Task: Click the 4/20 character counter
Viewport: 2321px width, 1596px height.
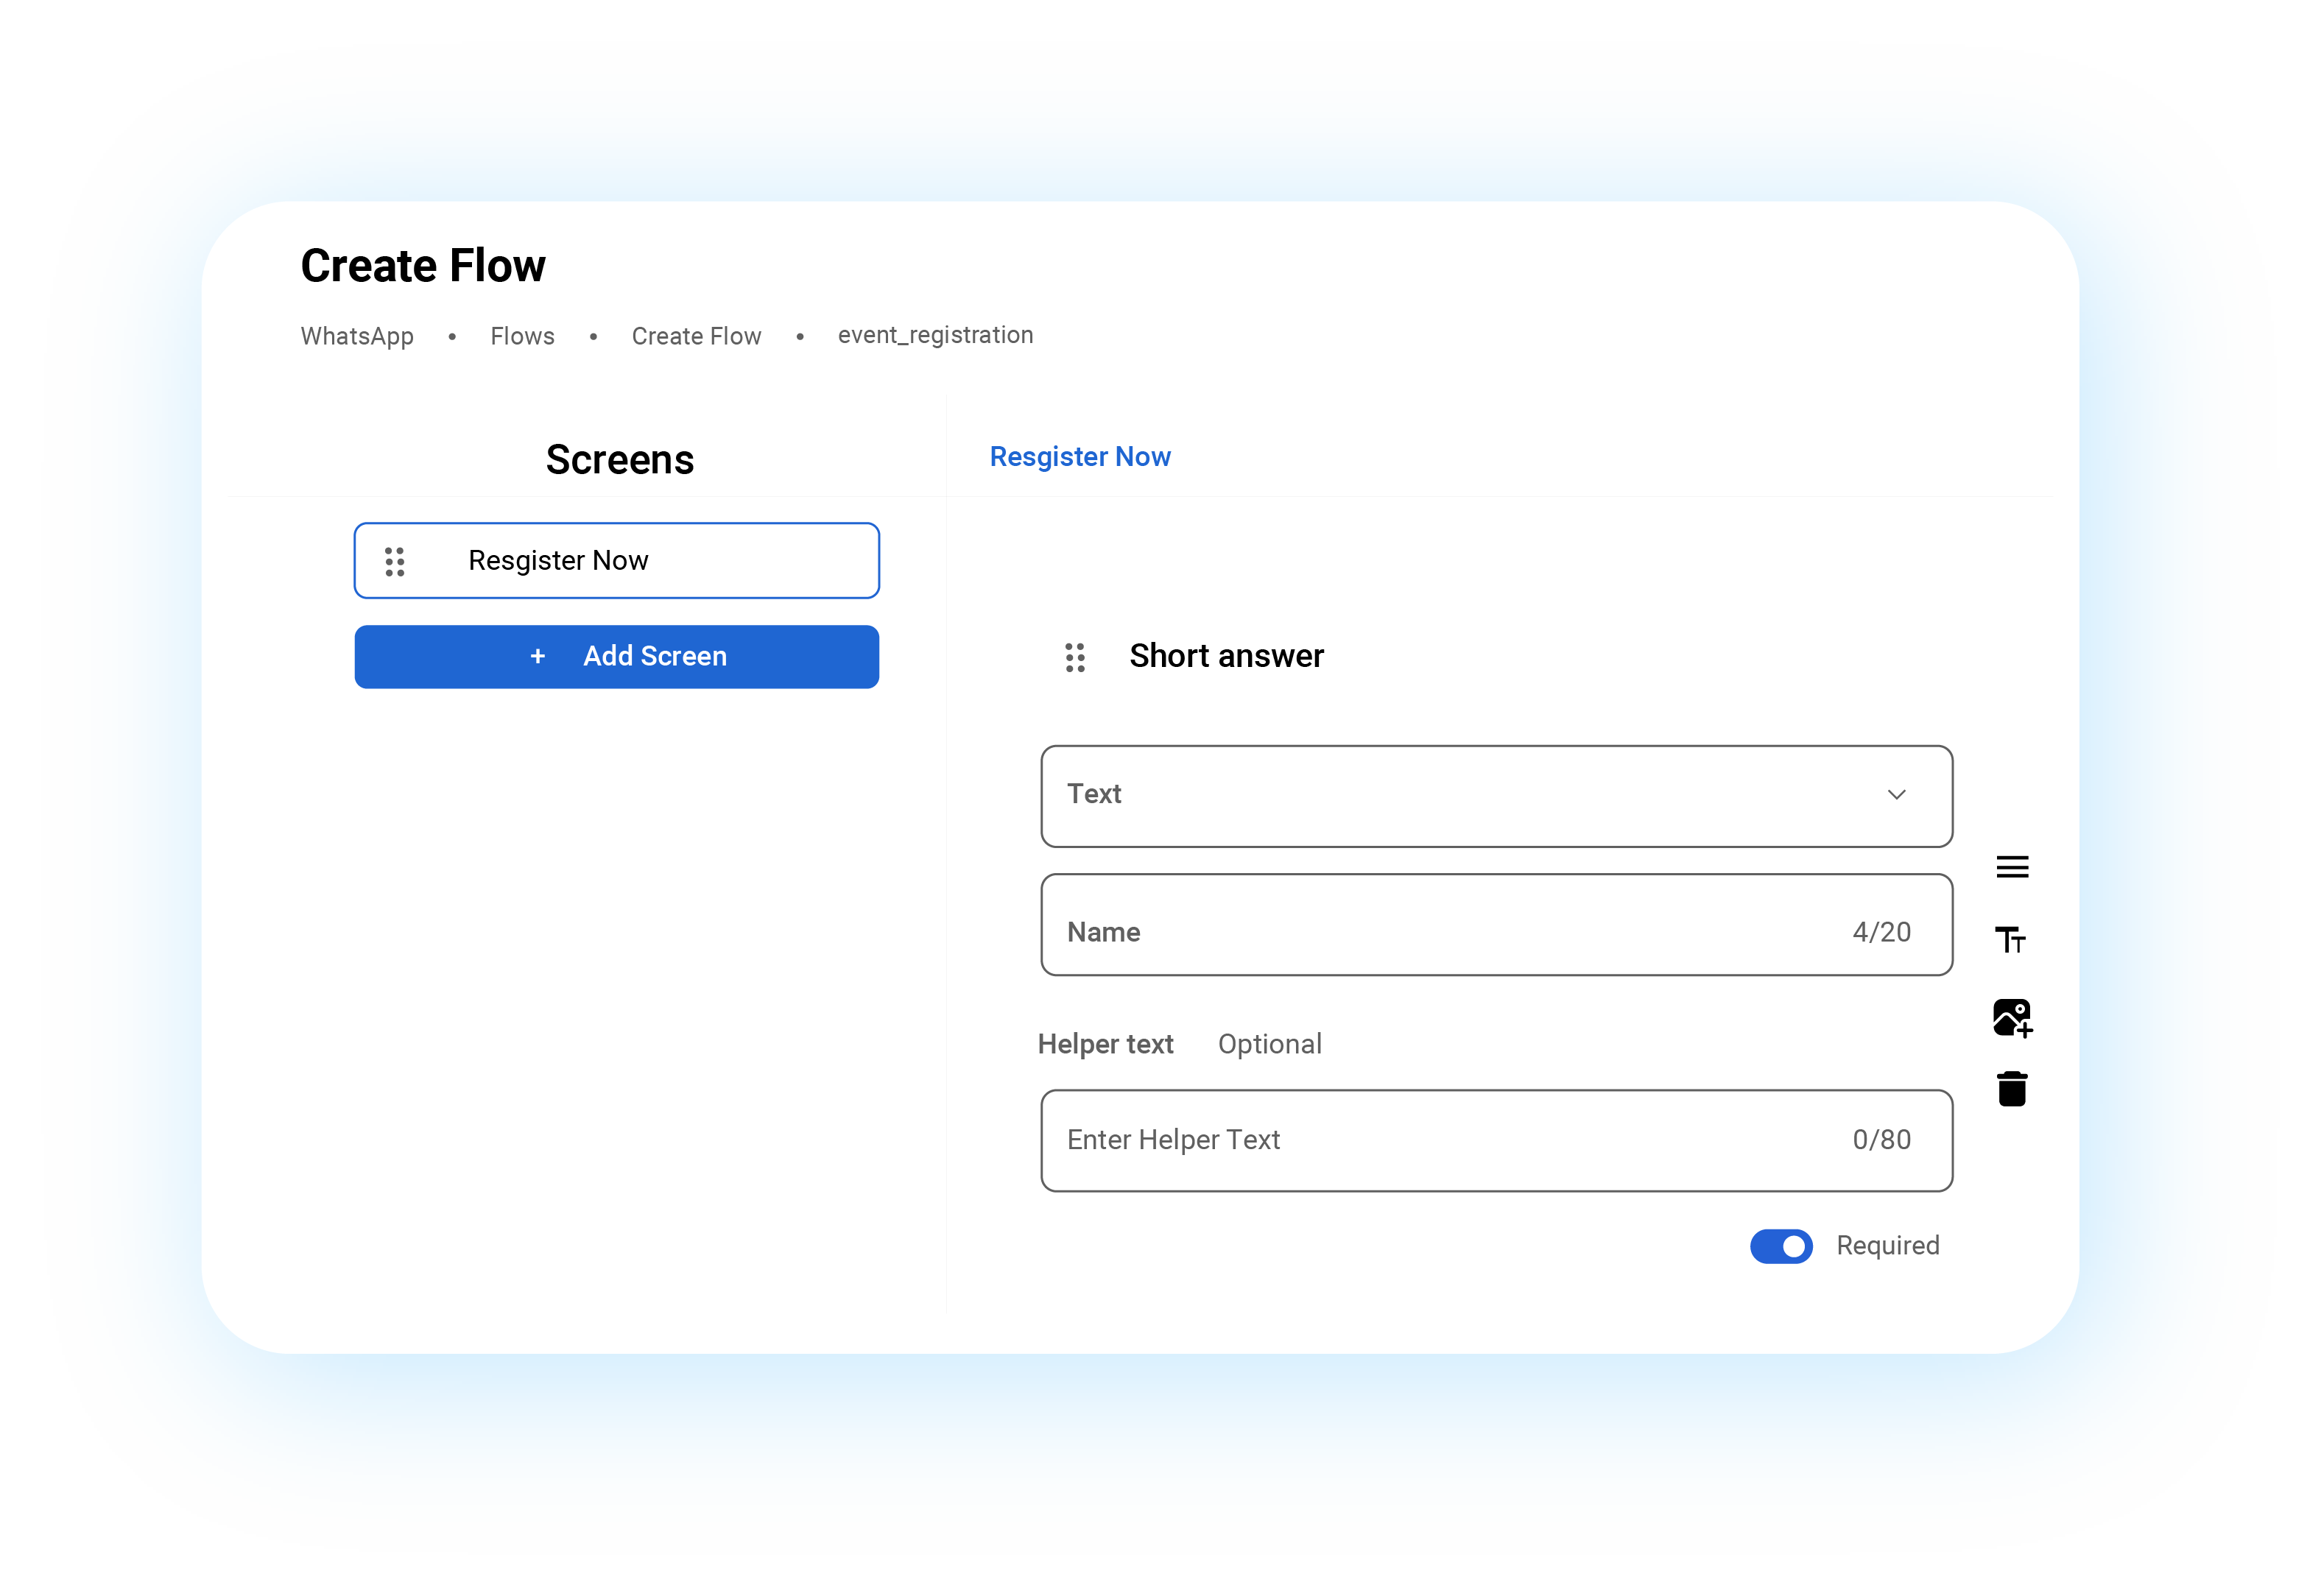Action: [x=1881, y=932]
